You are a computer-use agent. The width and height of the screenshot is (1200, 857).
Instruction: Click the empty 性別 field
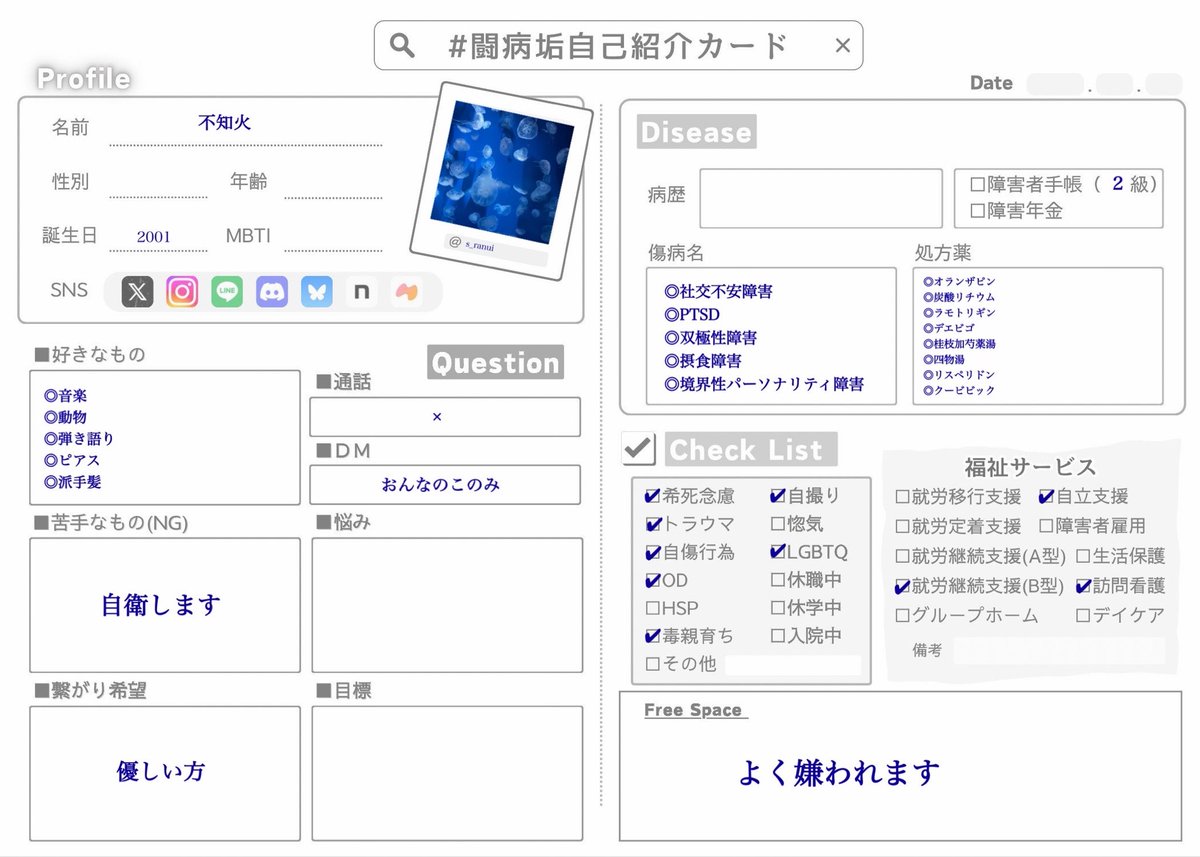(157, 182)
